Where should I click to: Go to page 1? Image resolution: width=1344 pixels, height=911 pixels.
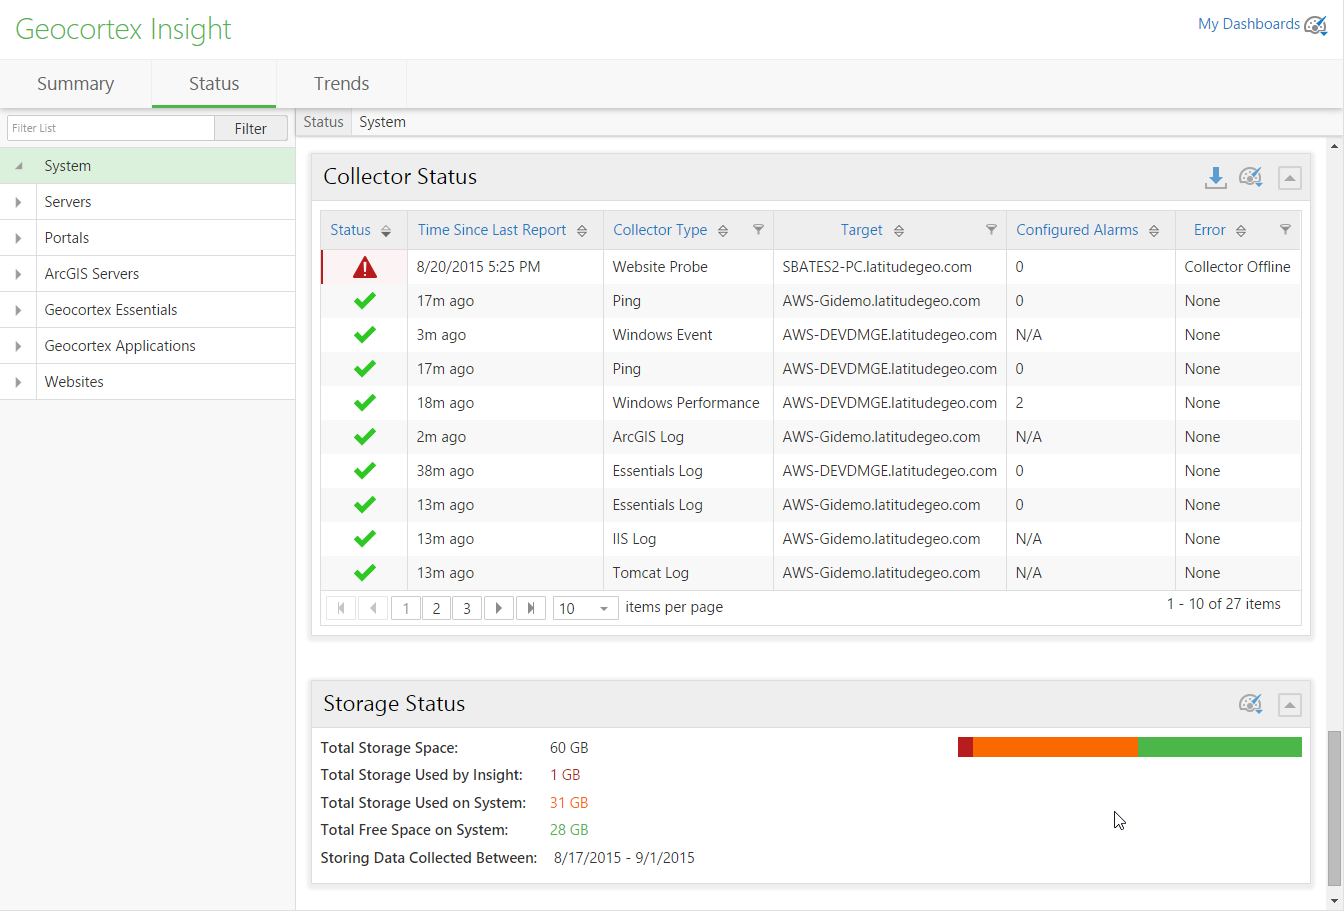(x=406, y=608)
